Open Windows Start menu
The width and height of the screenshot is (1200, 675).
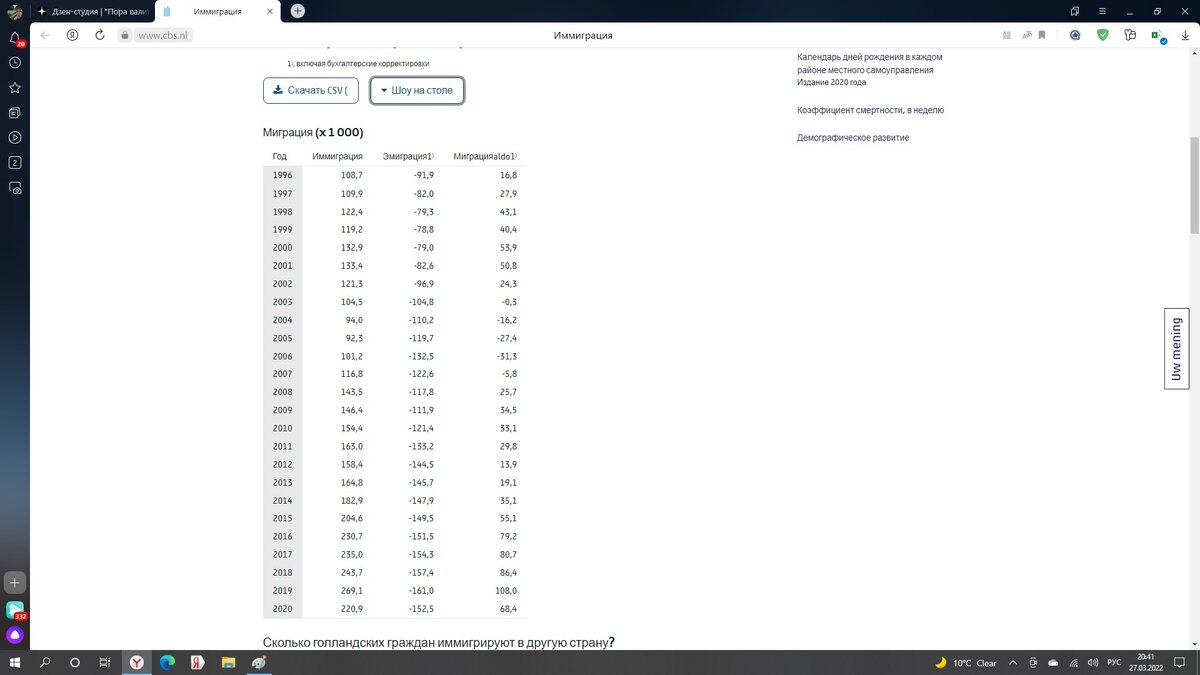click(x=15, y=662)
